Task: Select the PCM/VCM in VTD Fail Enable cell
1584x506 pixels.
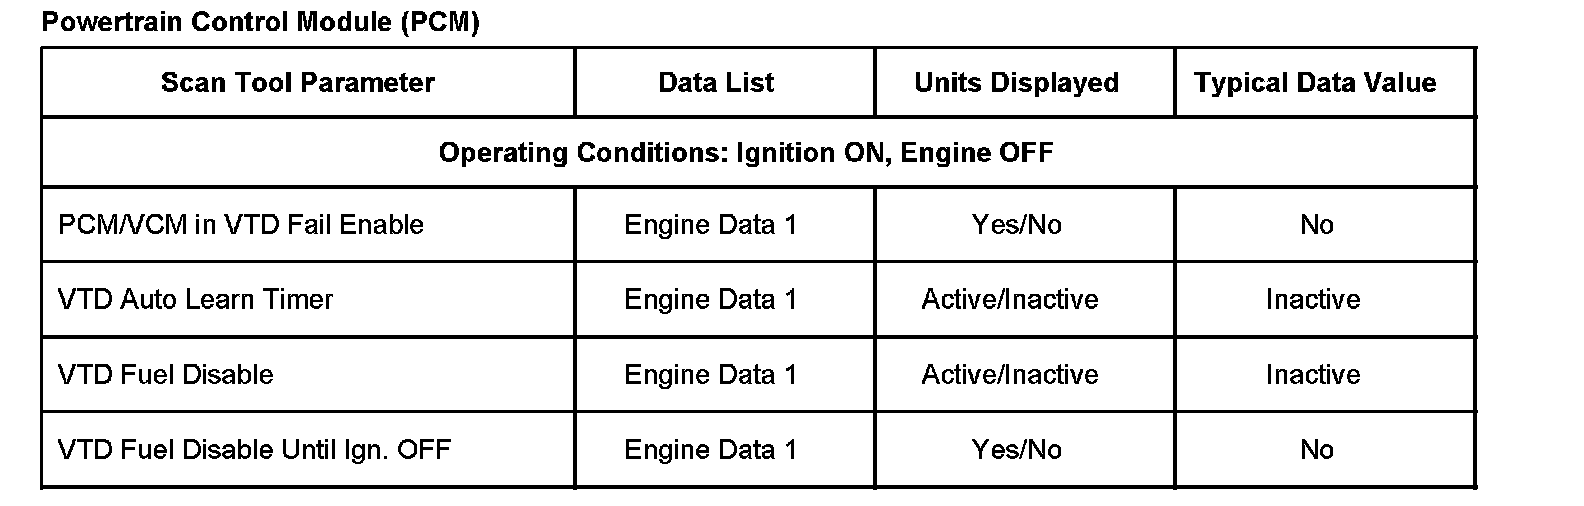Action: [241, 224]
